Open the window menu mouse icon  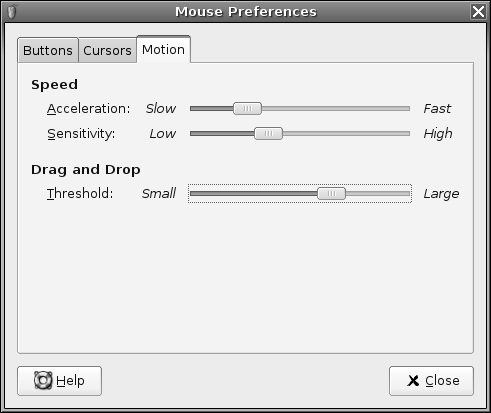tap(12, 12)
